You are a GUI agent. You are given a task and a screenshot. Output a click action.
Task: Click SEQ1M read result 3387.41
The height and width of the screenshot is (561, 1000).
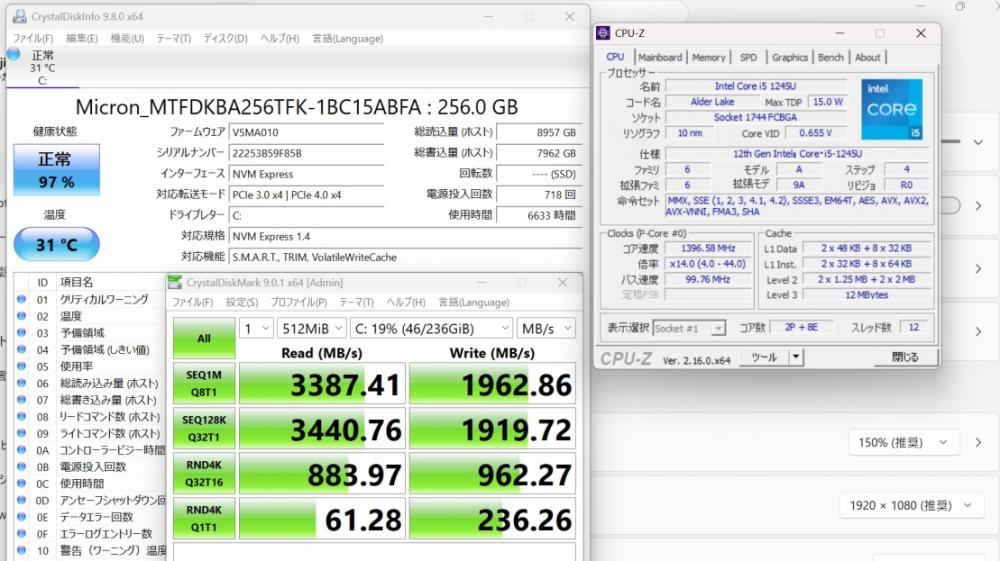[322, 384]
